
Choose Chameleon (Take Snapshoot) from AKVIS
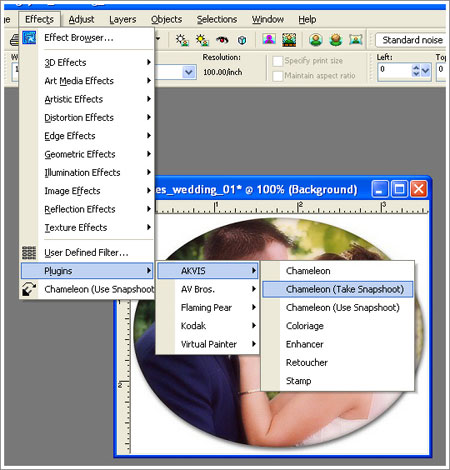[337, 289]
